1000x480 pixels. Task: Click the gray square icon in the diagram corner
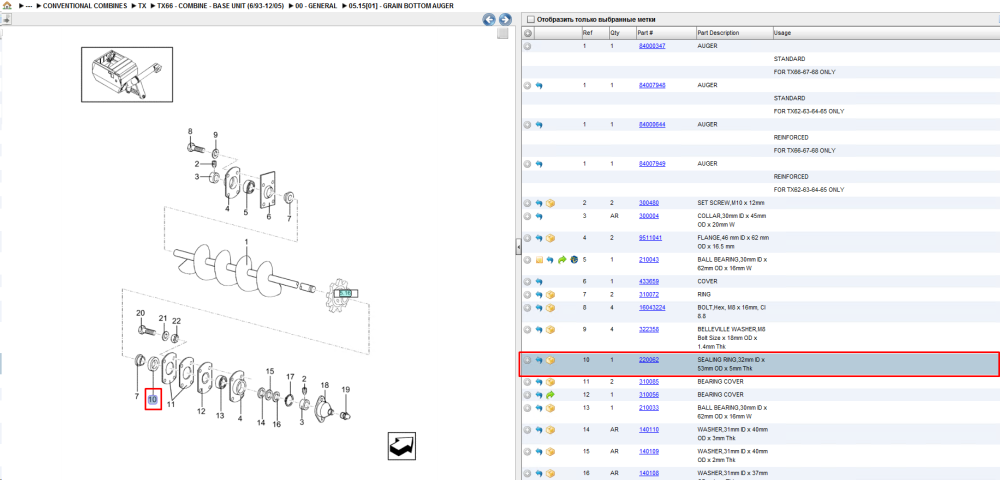click(x=503, y=33)
